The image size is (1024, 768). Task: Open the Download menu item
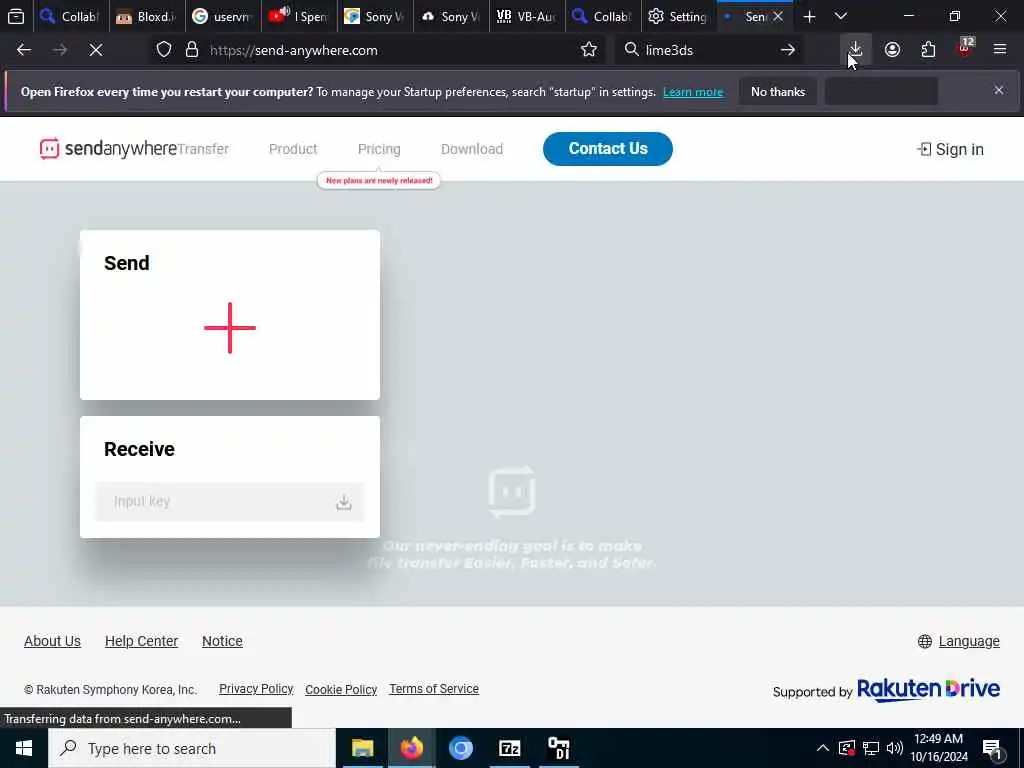[x=472, y=149]
